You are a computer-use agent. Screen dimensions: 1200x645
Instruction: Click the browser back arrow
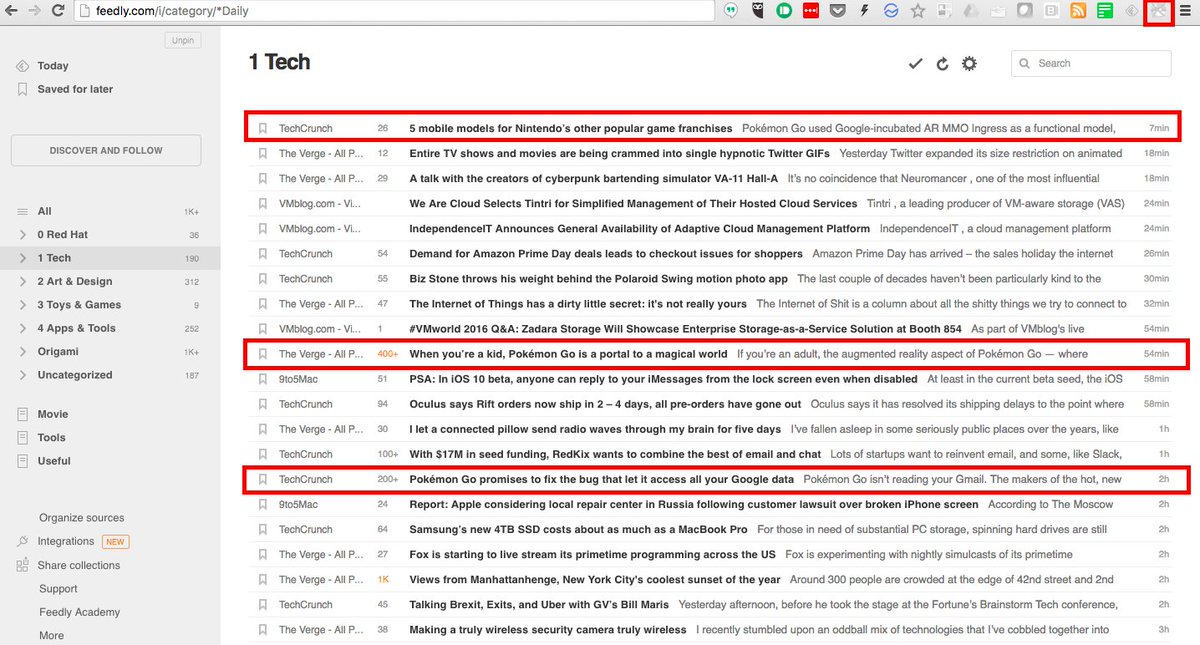11,11
